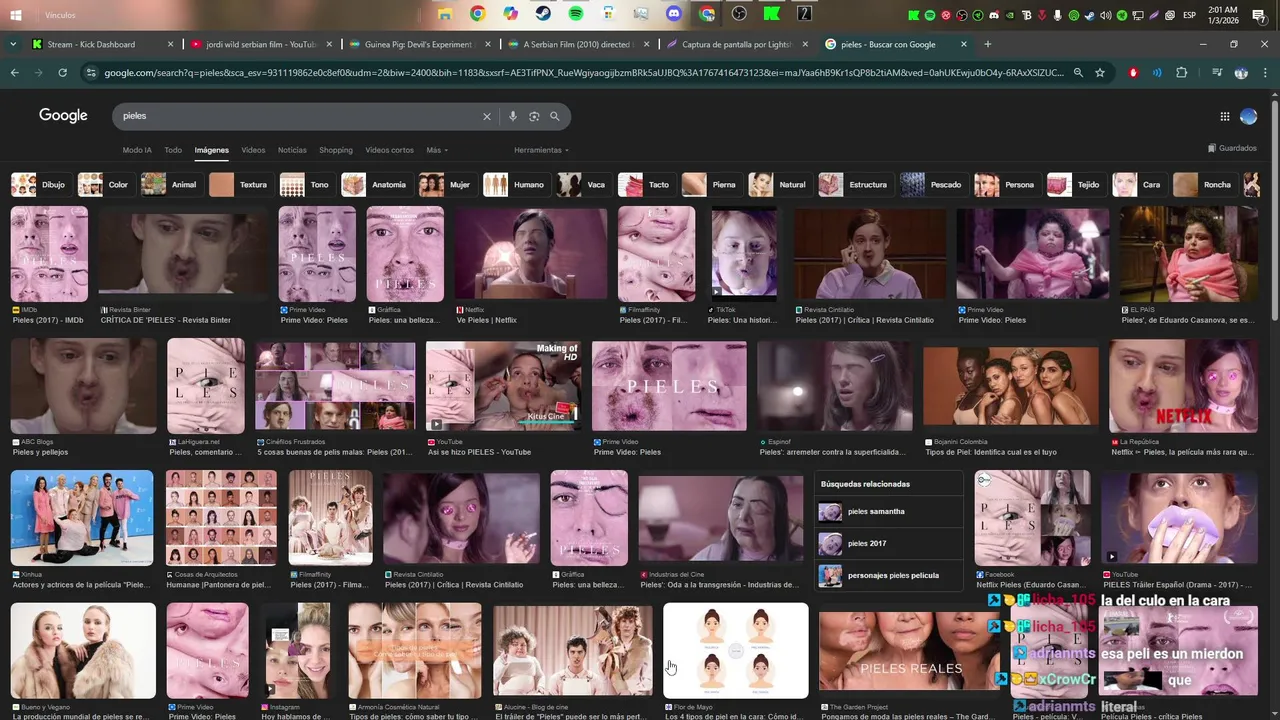Select the Noticias search tab

pos(292,150)
